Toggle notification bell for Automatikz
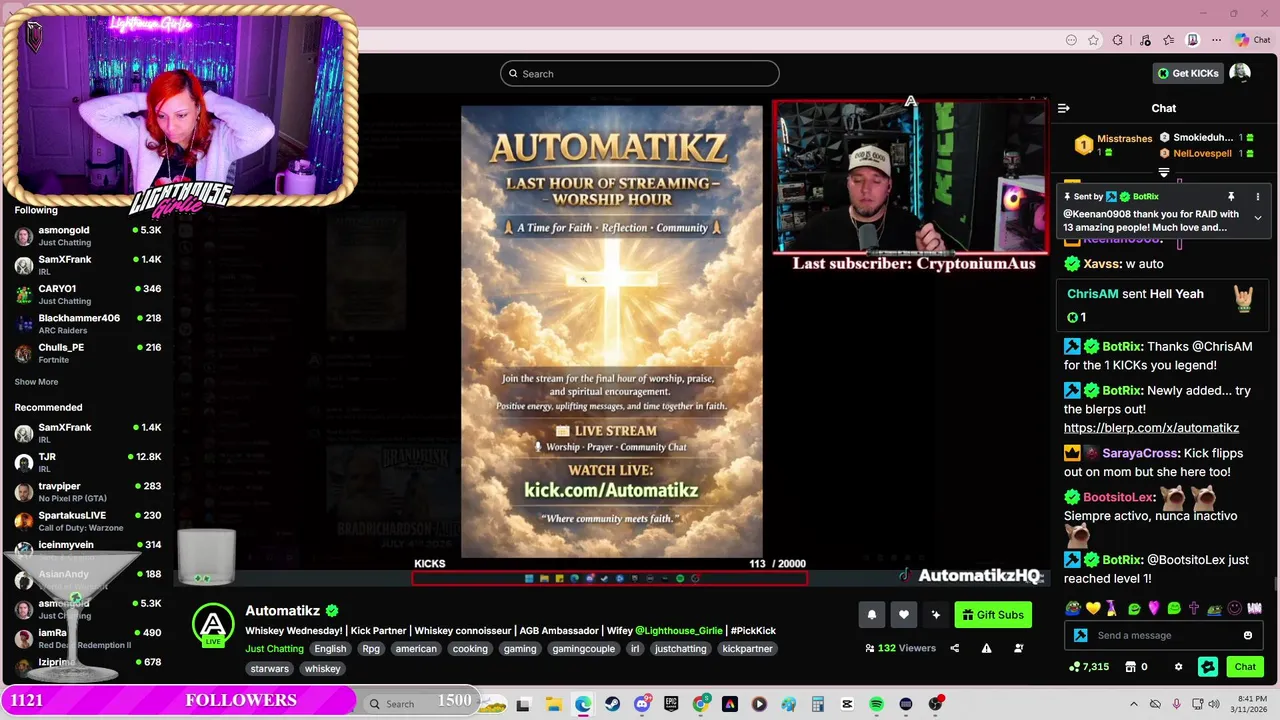This screenshot has height=720, width=1280. pyautogui.click(x=871, y=615)
